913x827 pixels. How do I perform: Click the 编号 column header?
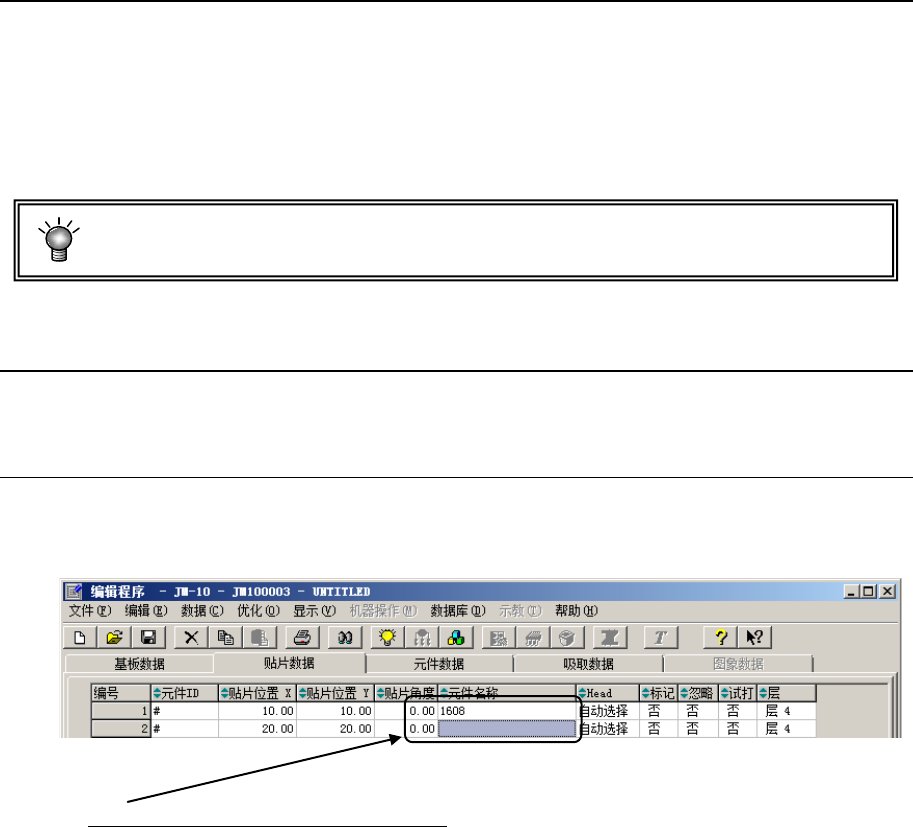[121, 693]
